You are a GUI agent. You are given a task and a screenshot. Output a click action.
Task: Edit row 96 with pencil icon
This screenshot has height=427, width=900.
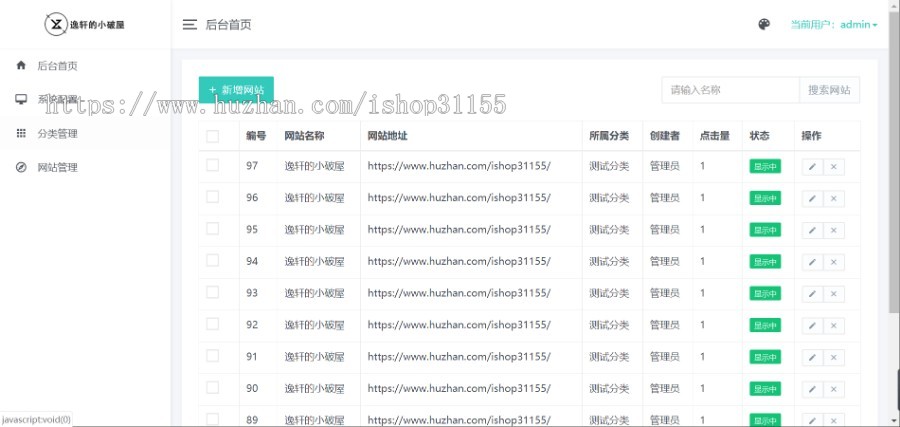click(812, 199)
